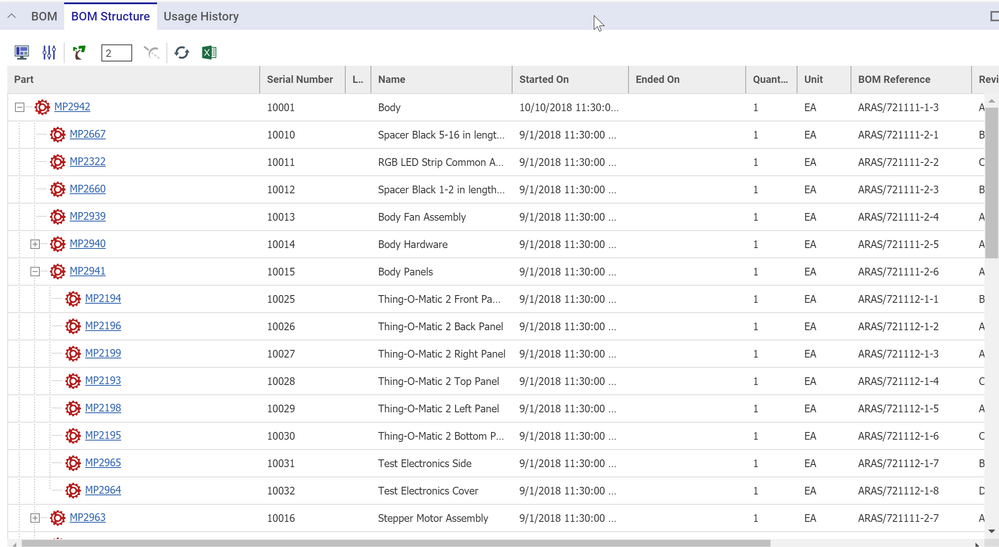Click the monitor view icon in toolbar
Screen dimensions: 999x547
21,53
